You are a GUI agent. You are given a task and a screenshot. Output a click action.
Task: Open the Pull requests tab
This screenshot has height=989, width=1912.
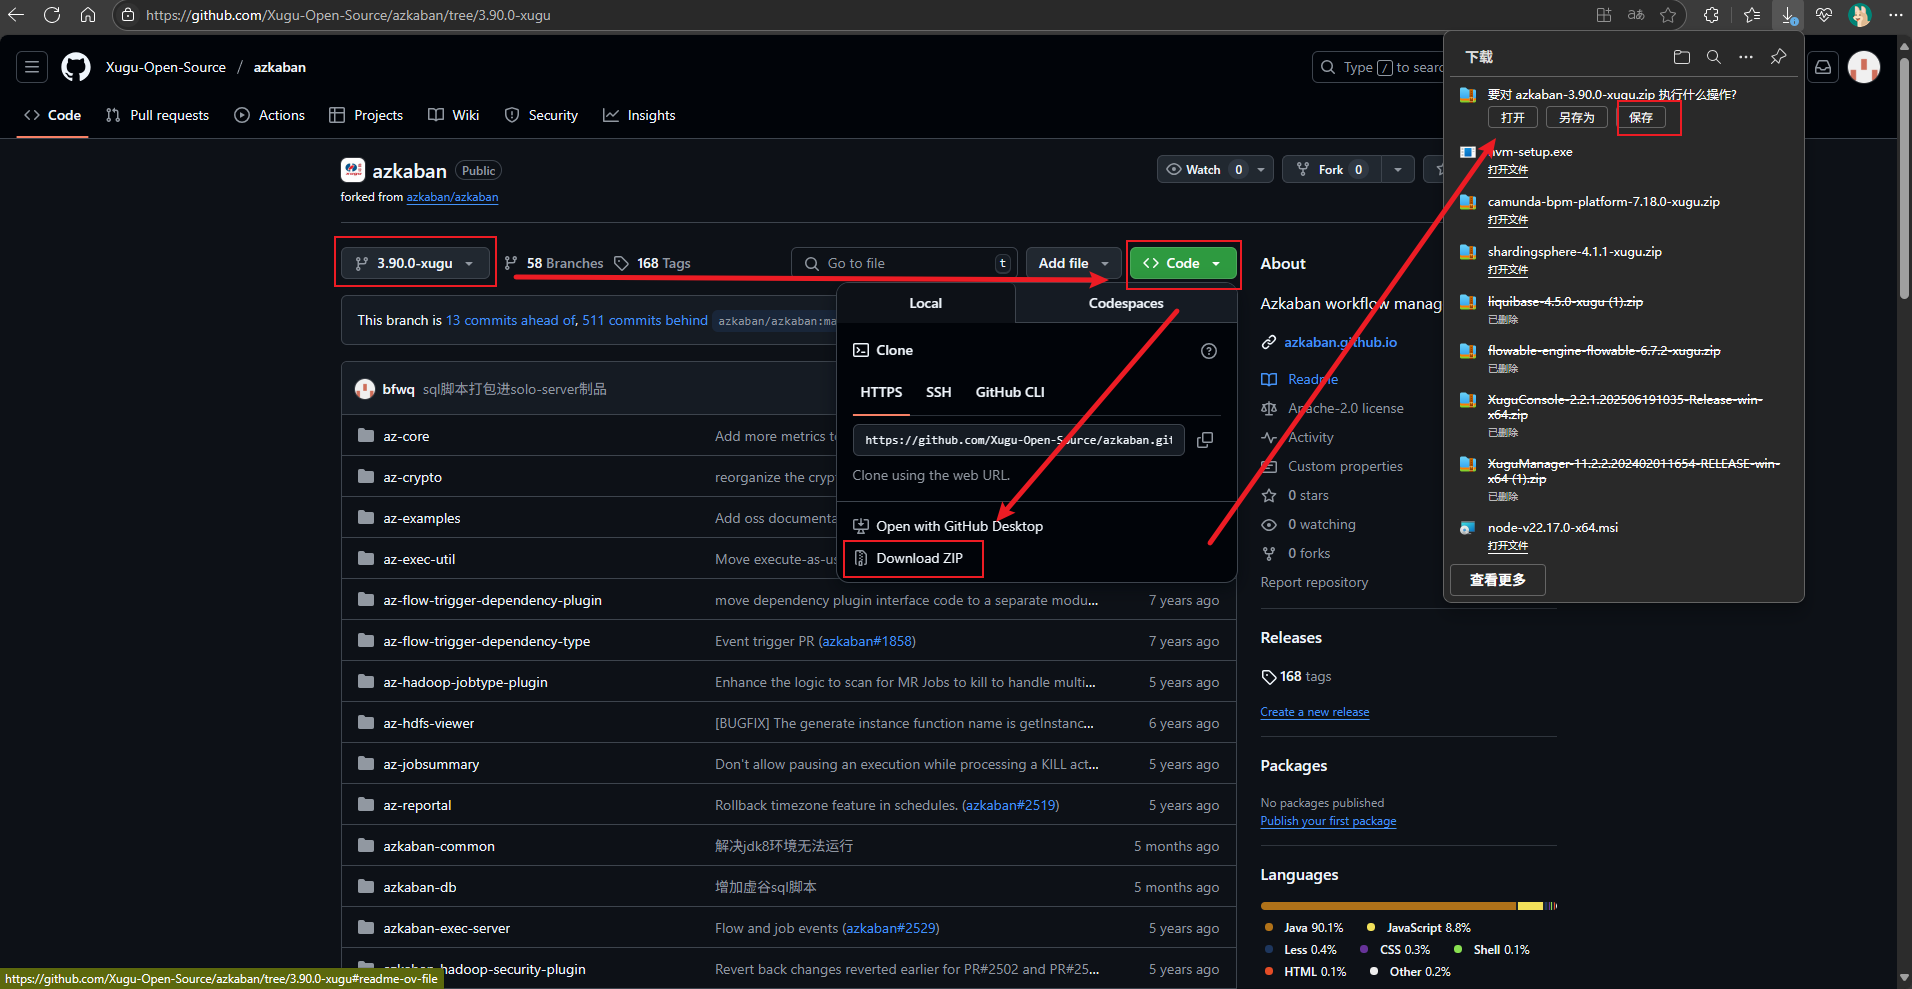point(158,115)
